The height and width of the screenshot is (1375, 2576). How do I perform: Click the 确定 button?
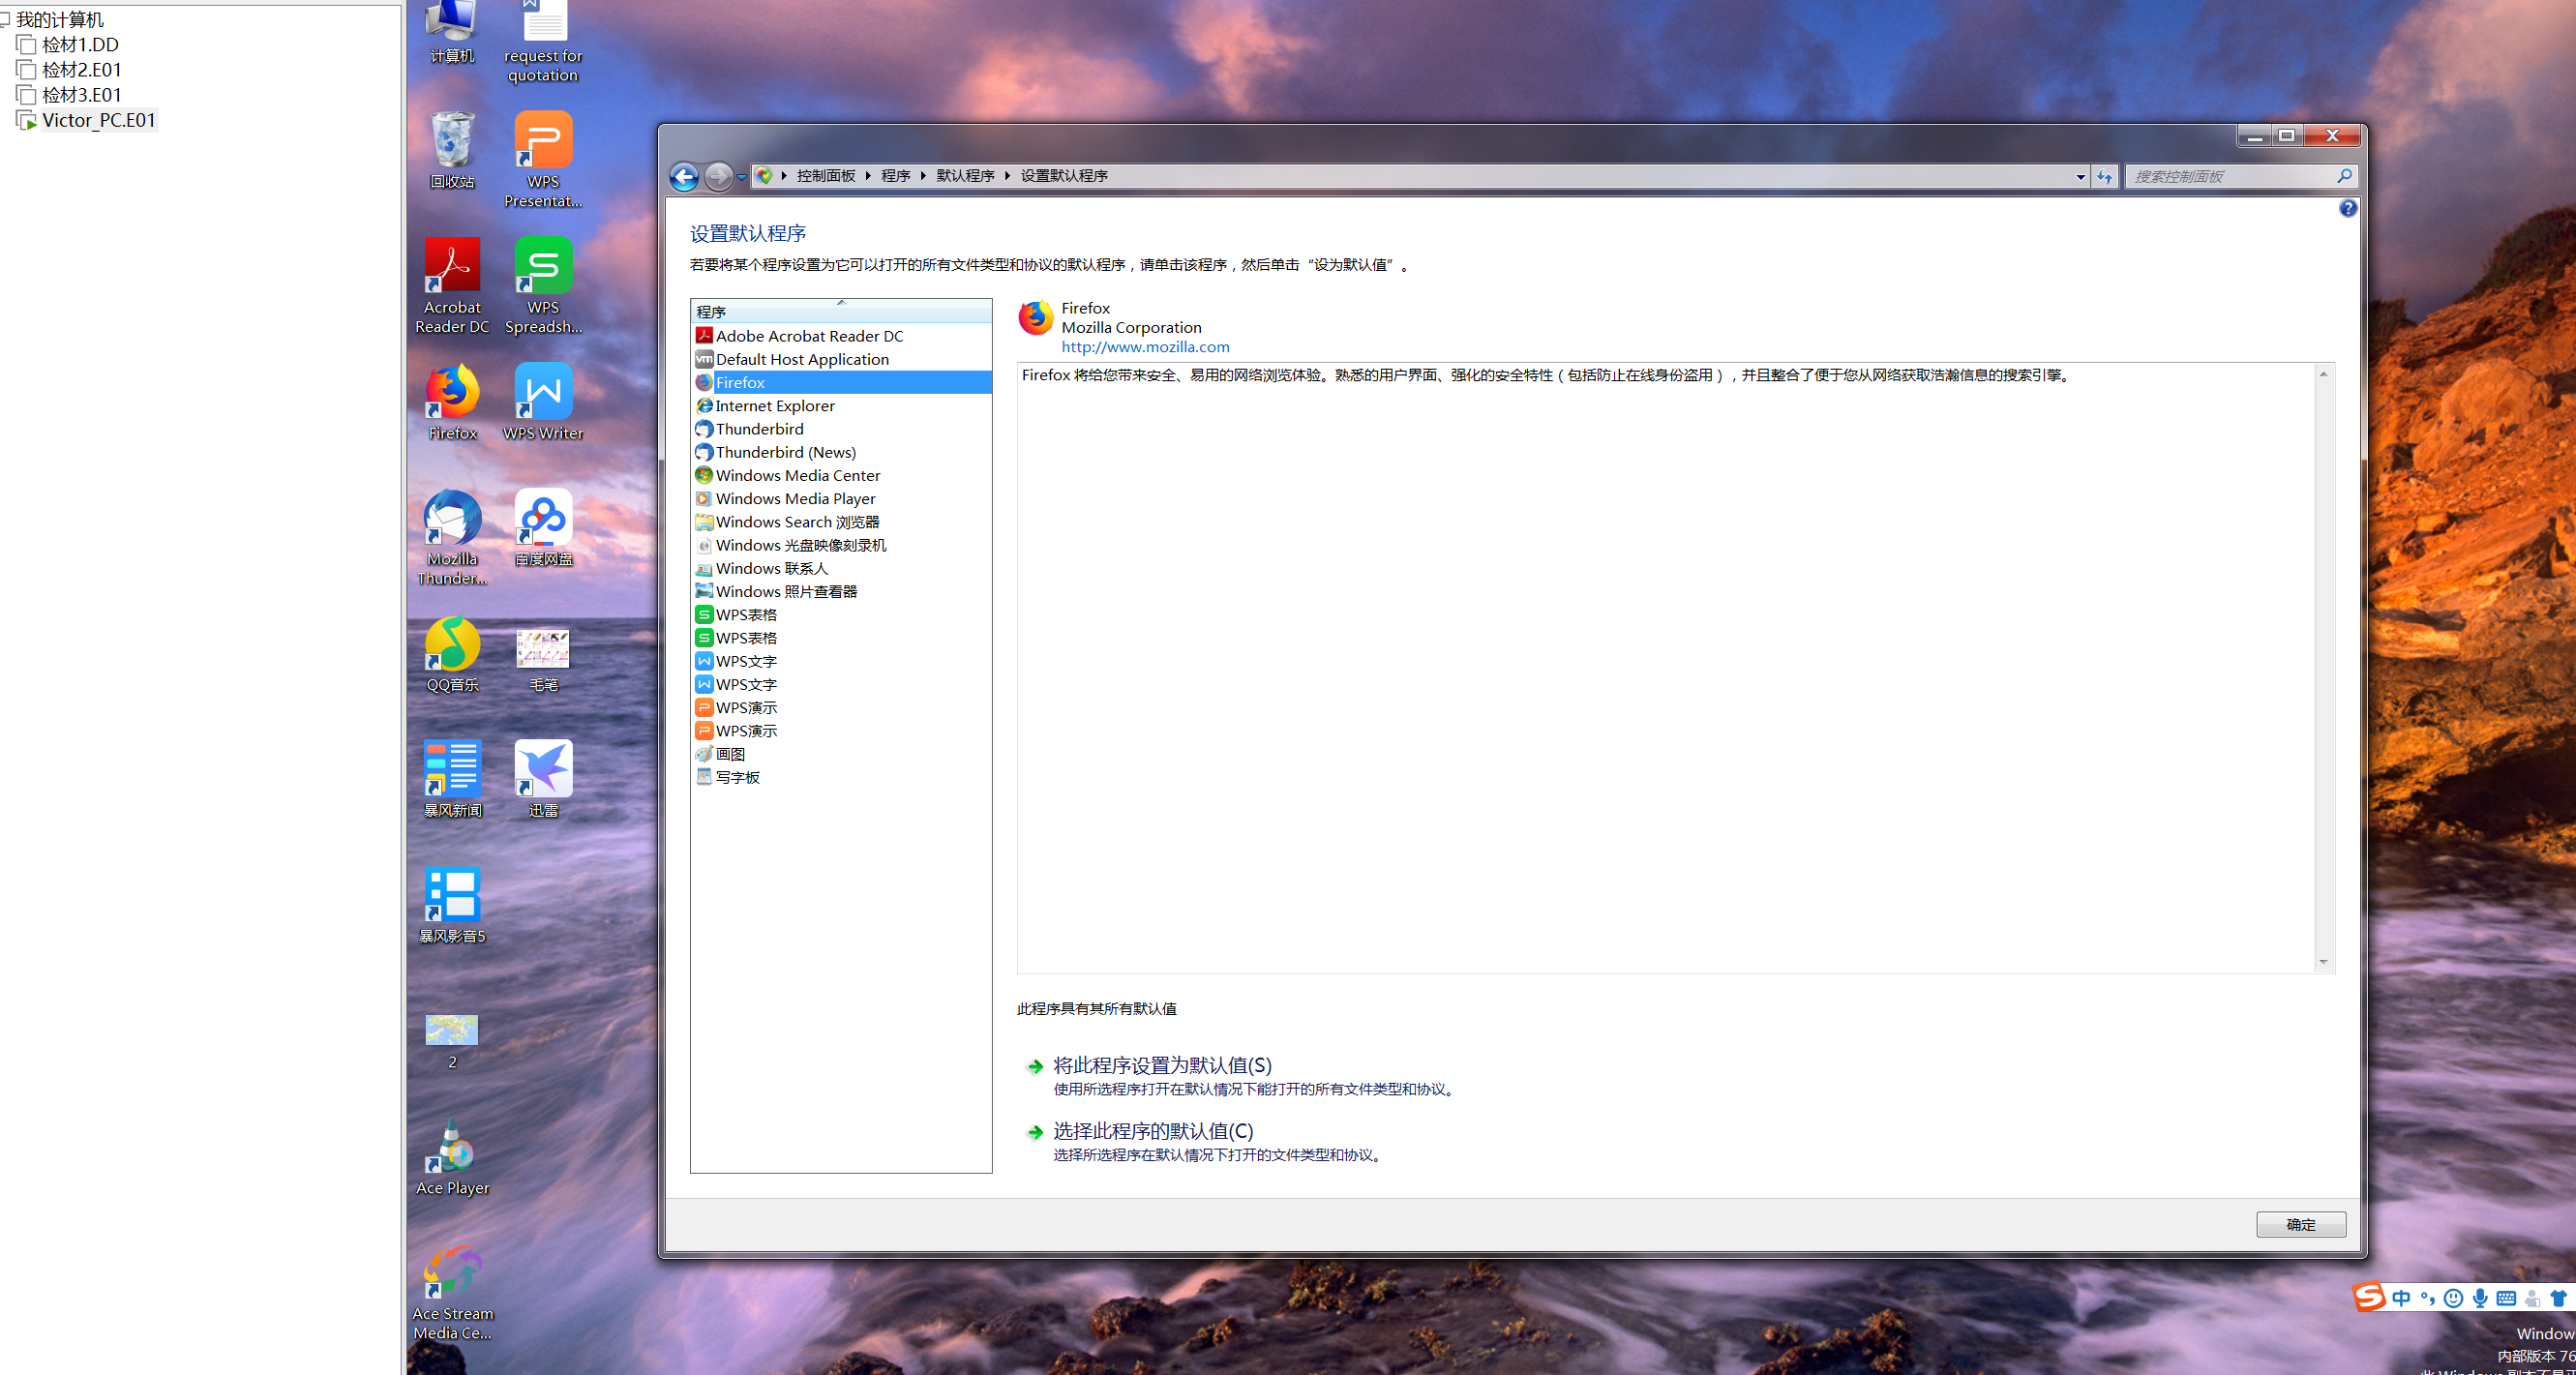click(x=2300, y=1224)
